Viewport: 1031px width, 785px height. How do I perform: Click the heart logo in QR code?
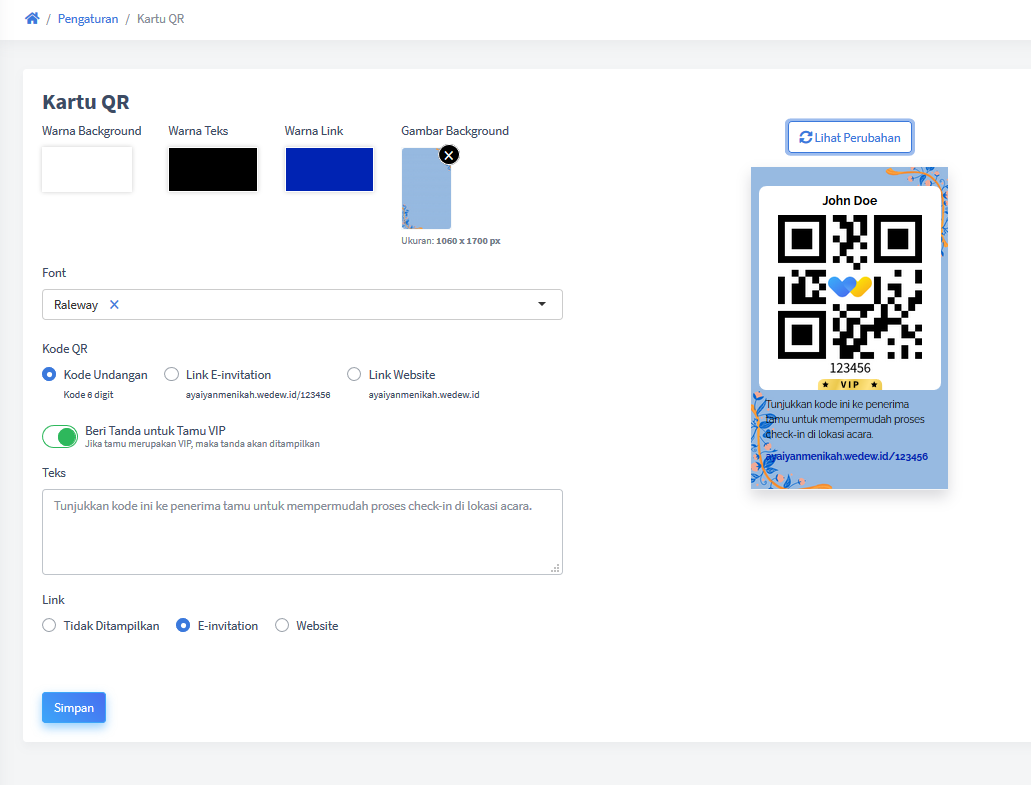pyautogui.click(x=850, y=286)
